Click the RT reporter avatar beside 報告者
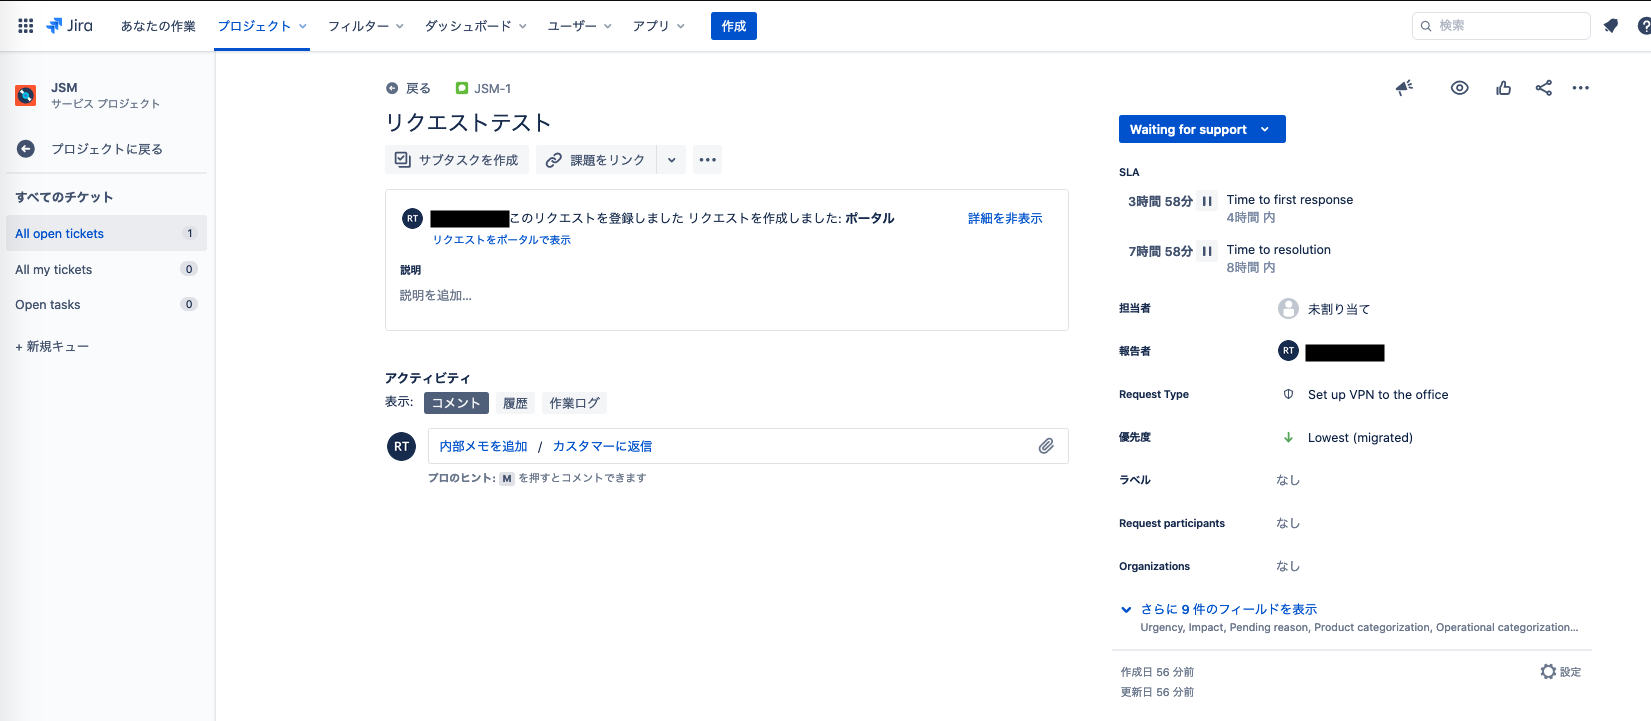The width and height of the screenshot is (1651, 721). tap(1288, 351)
